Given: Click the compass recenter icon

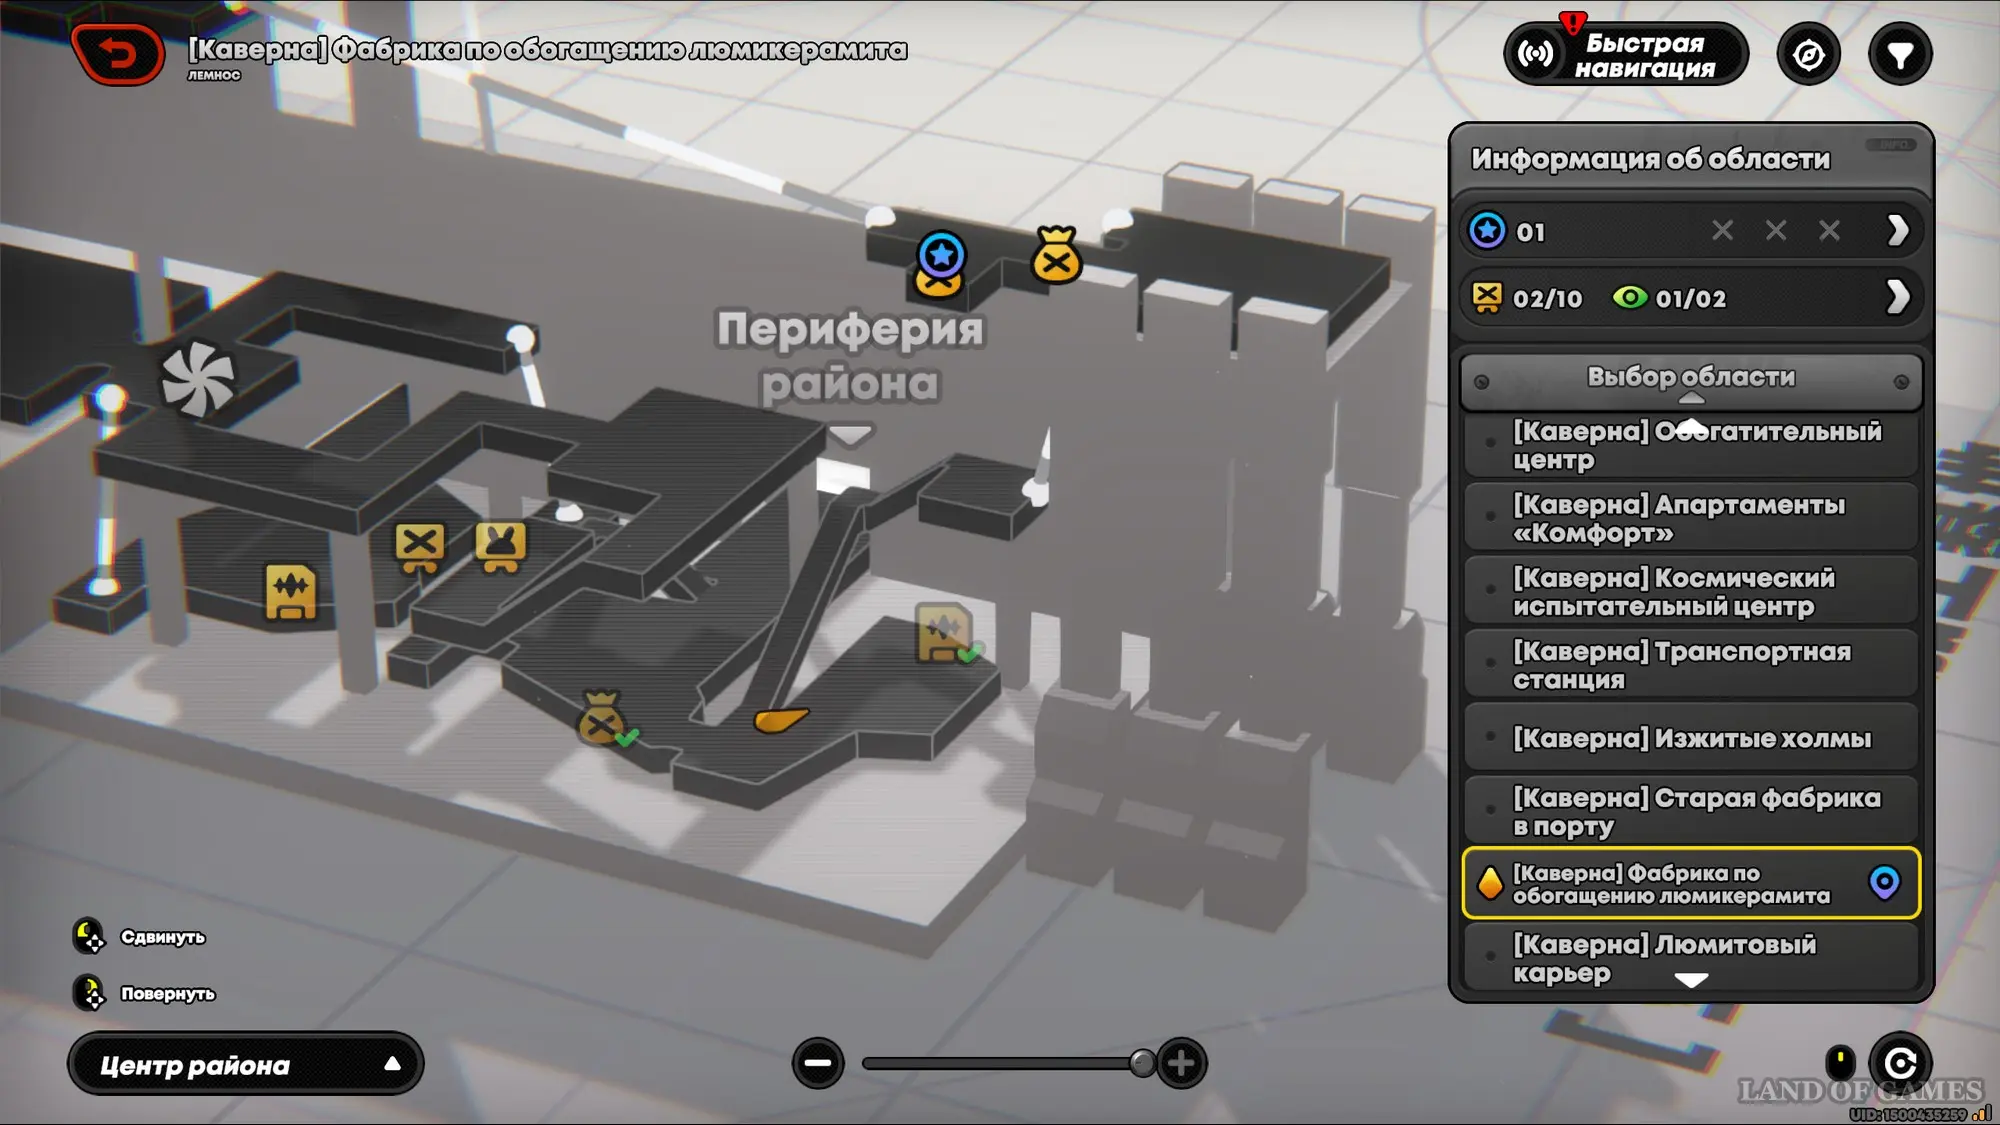Looking at the screenshot, I should pos(1808,55).
